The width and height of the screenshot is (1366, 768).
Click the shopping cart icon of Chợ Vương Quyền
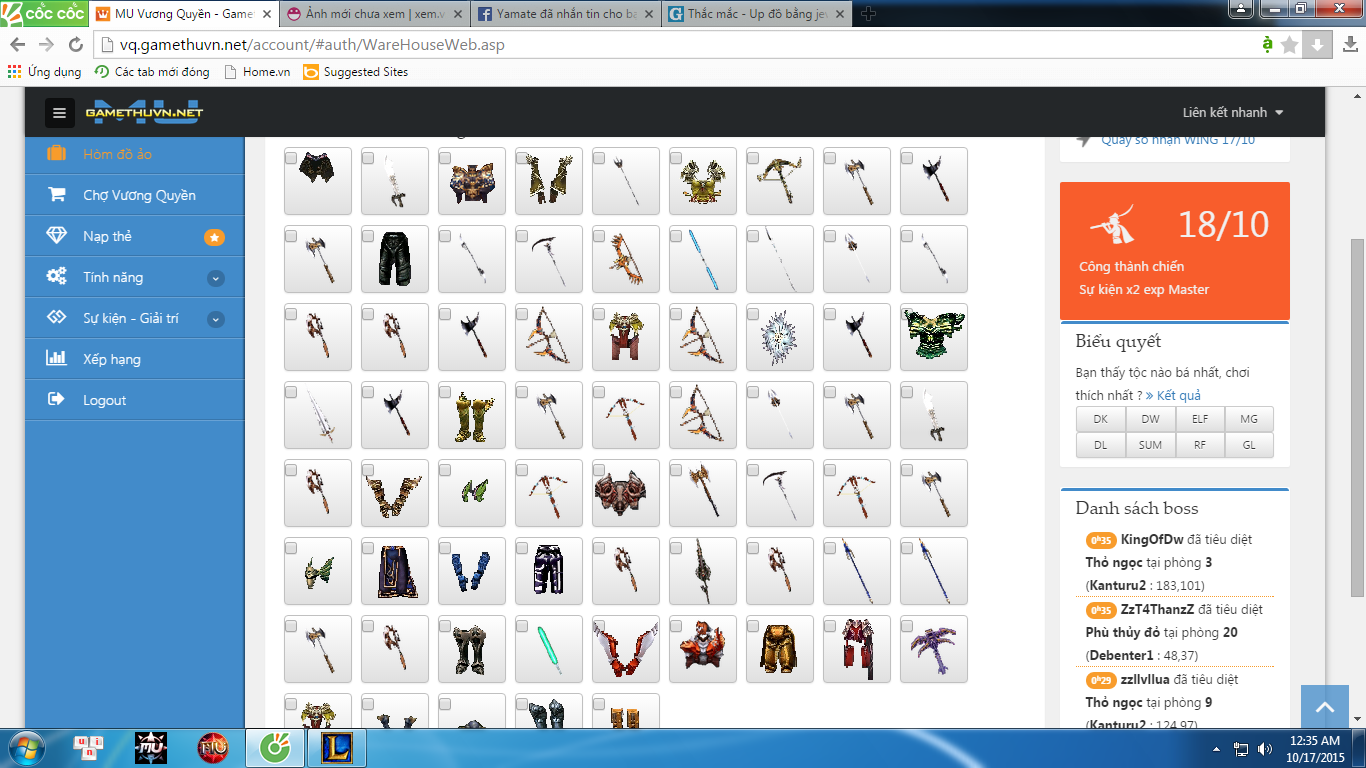57,195
